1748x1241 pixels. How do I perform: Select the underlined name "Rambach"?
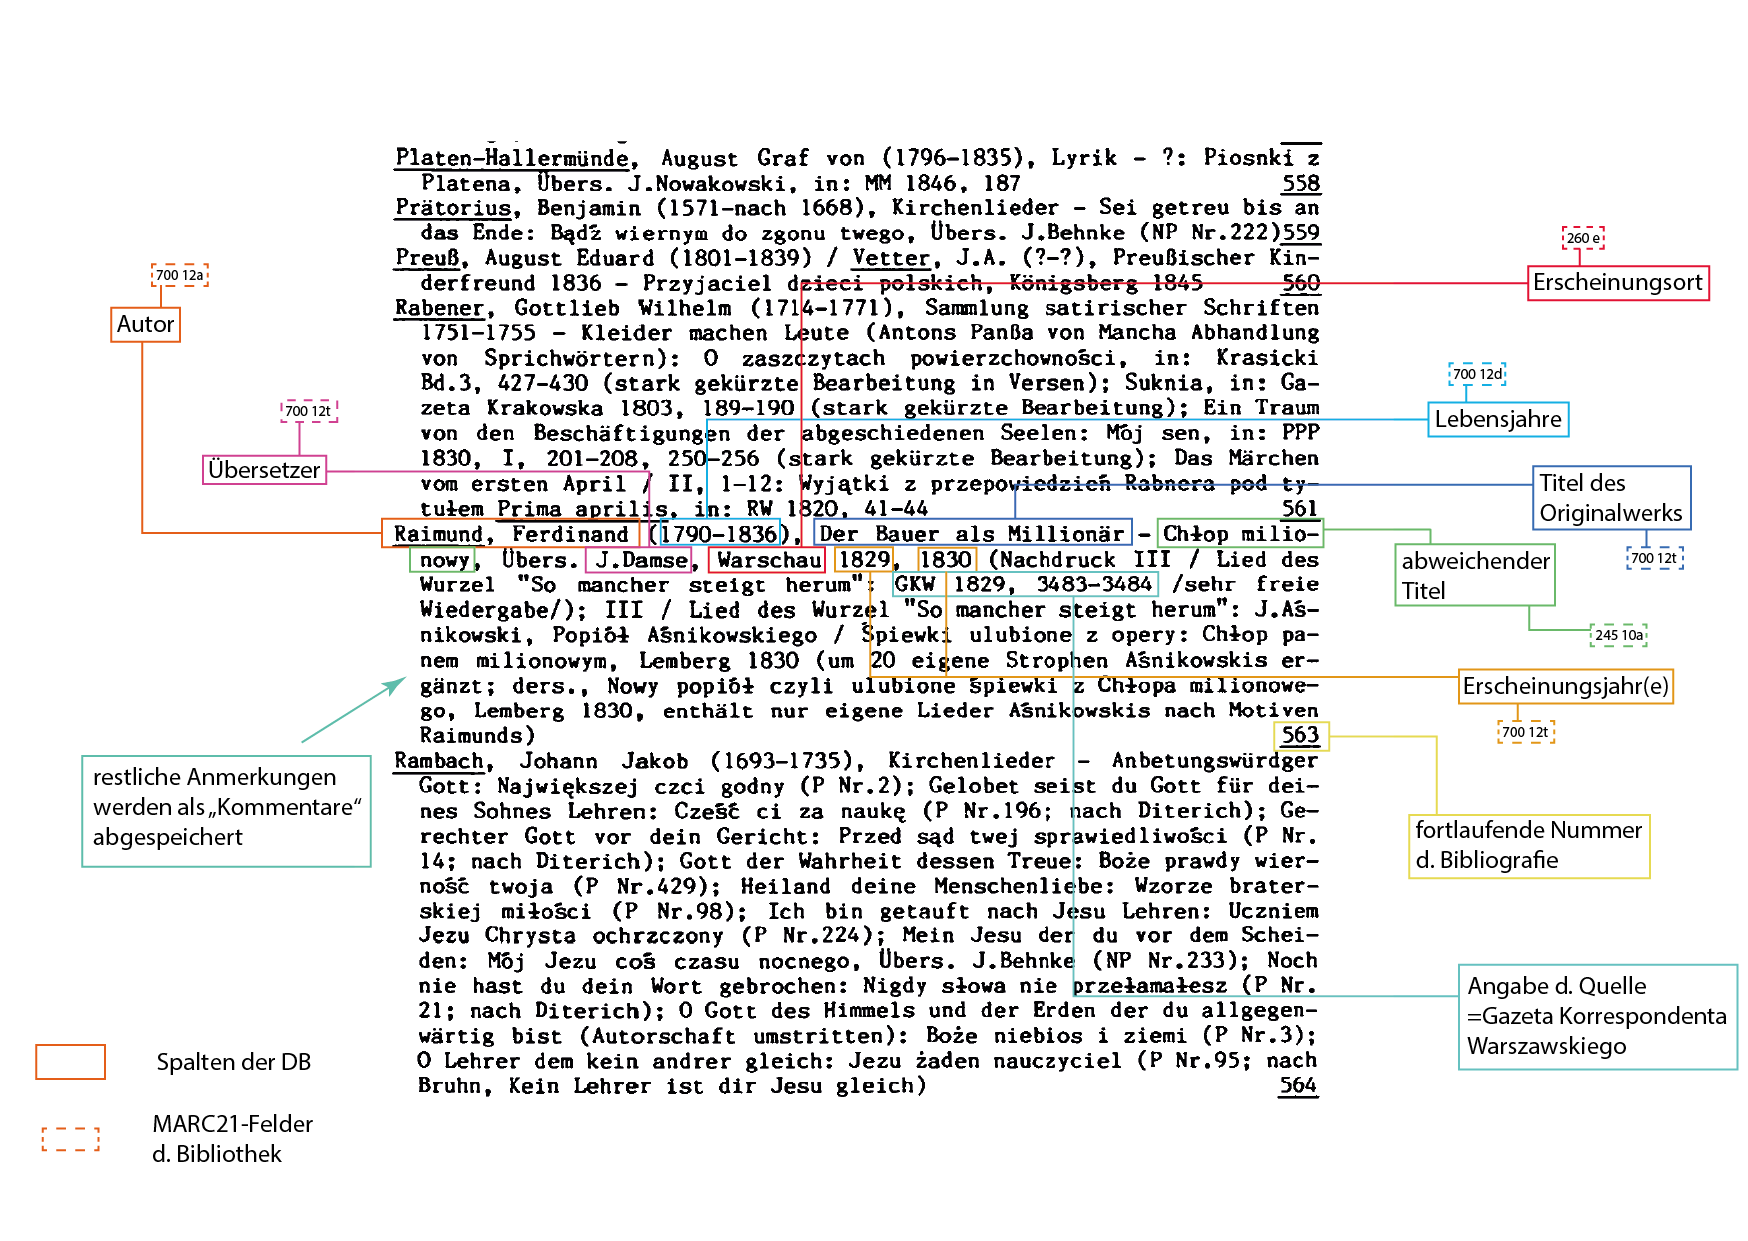click(x=439, y=761)
